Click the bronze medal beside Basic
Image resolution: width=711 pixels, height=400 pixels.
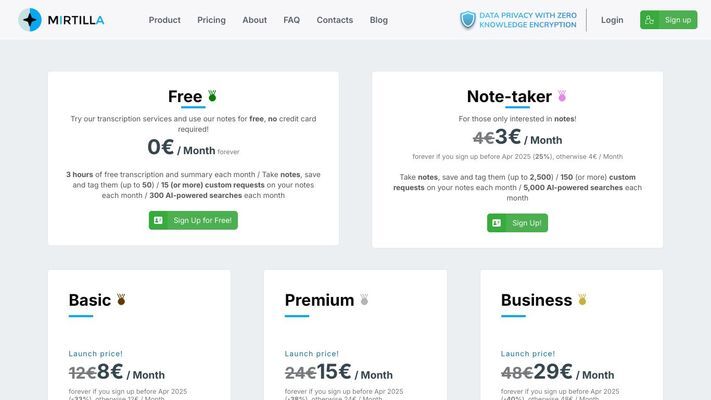(121, 299)
